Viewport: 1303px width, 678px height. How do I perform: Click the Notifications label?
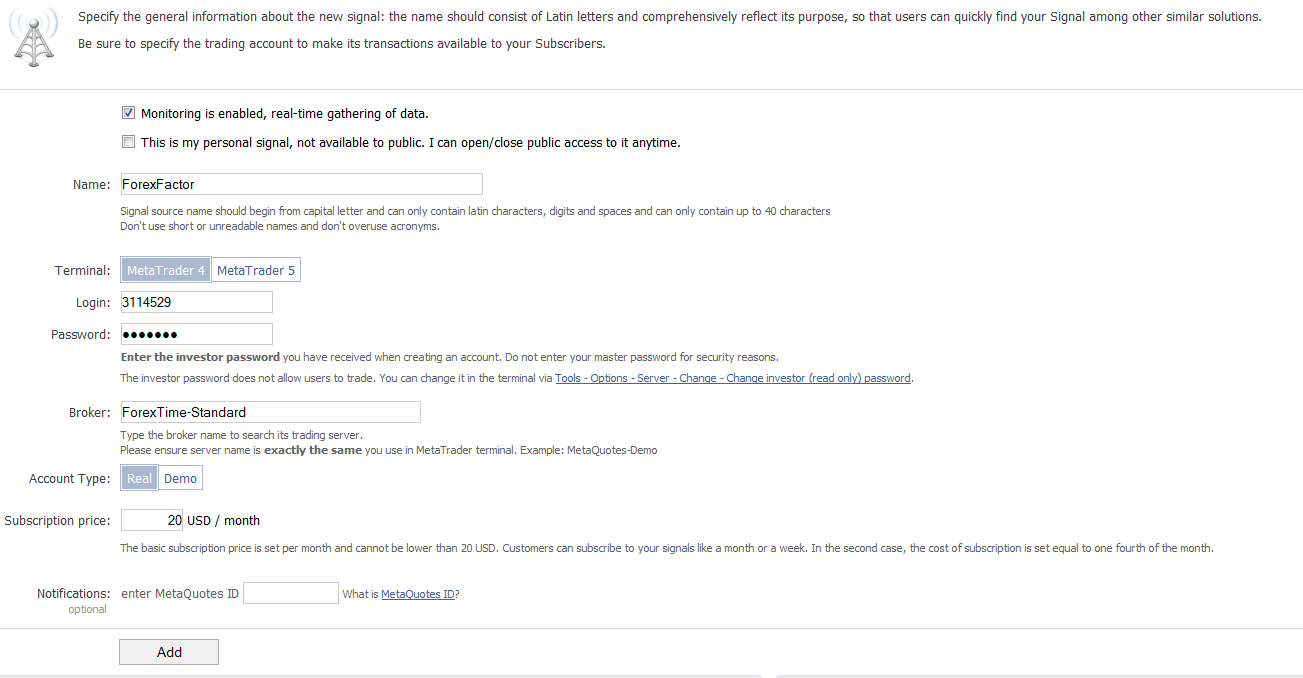73,593
